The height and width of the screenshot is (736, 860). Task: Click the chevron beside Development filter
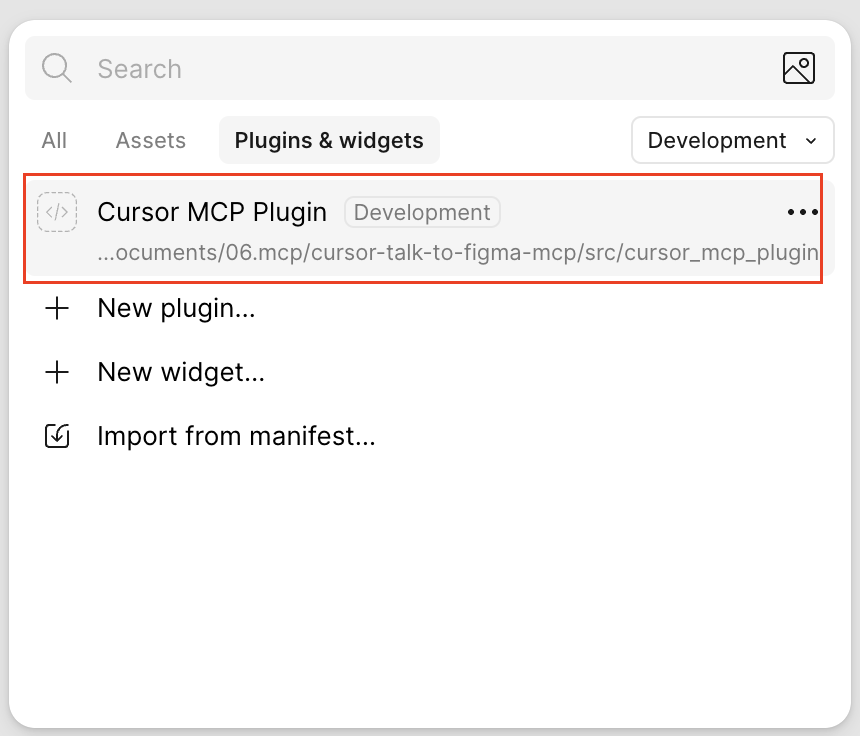tap(812, 141)
